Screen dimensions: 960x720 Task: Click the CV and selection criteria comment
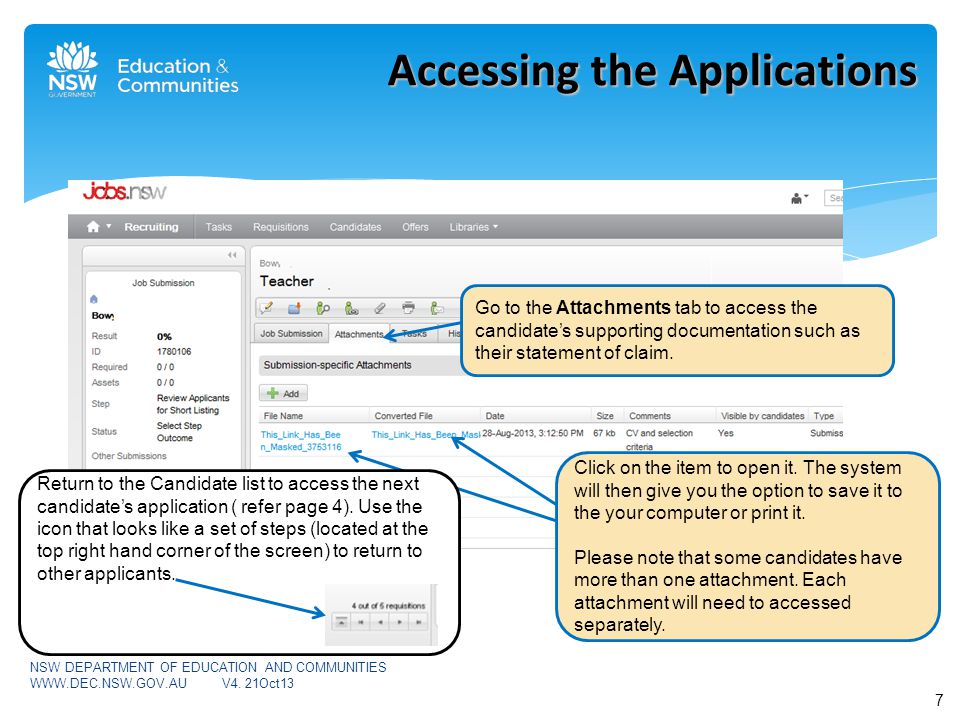point(659,440)
